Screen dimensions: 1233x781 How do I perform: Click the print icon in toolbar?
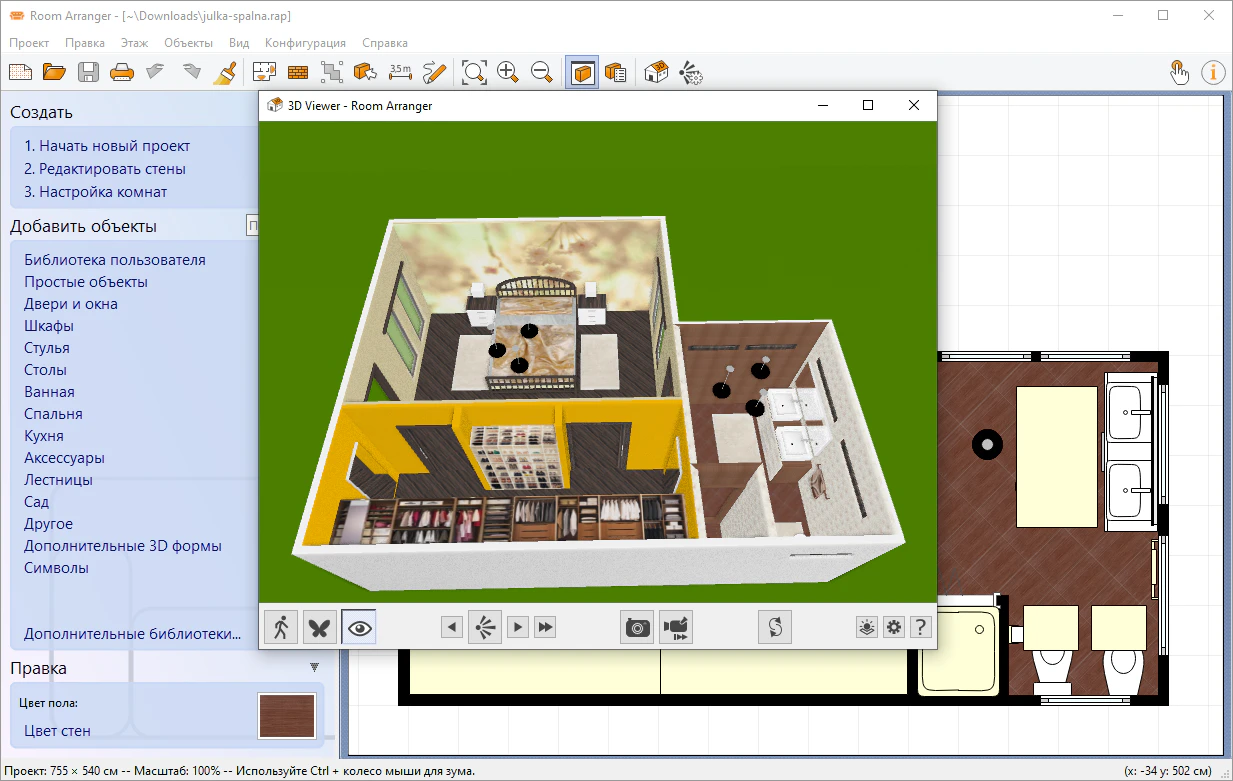click(121, 71)
